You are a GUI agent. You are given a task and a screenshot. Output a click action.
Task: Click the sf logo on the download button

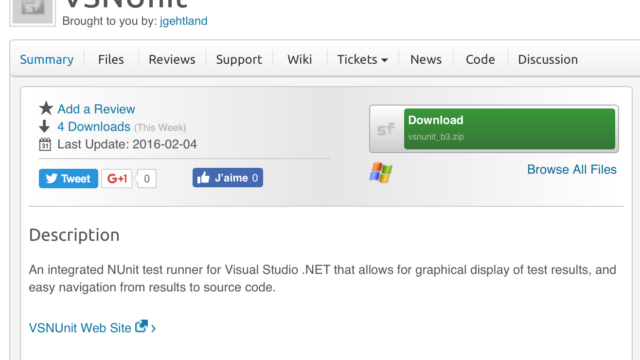pos(386,129)
